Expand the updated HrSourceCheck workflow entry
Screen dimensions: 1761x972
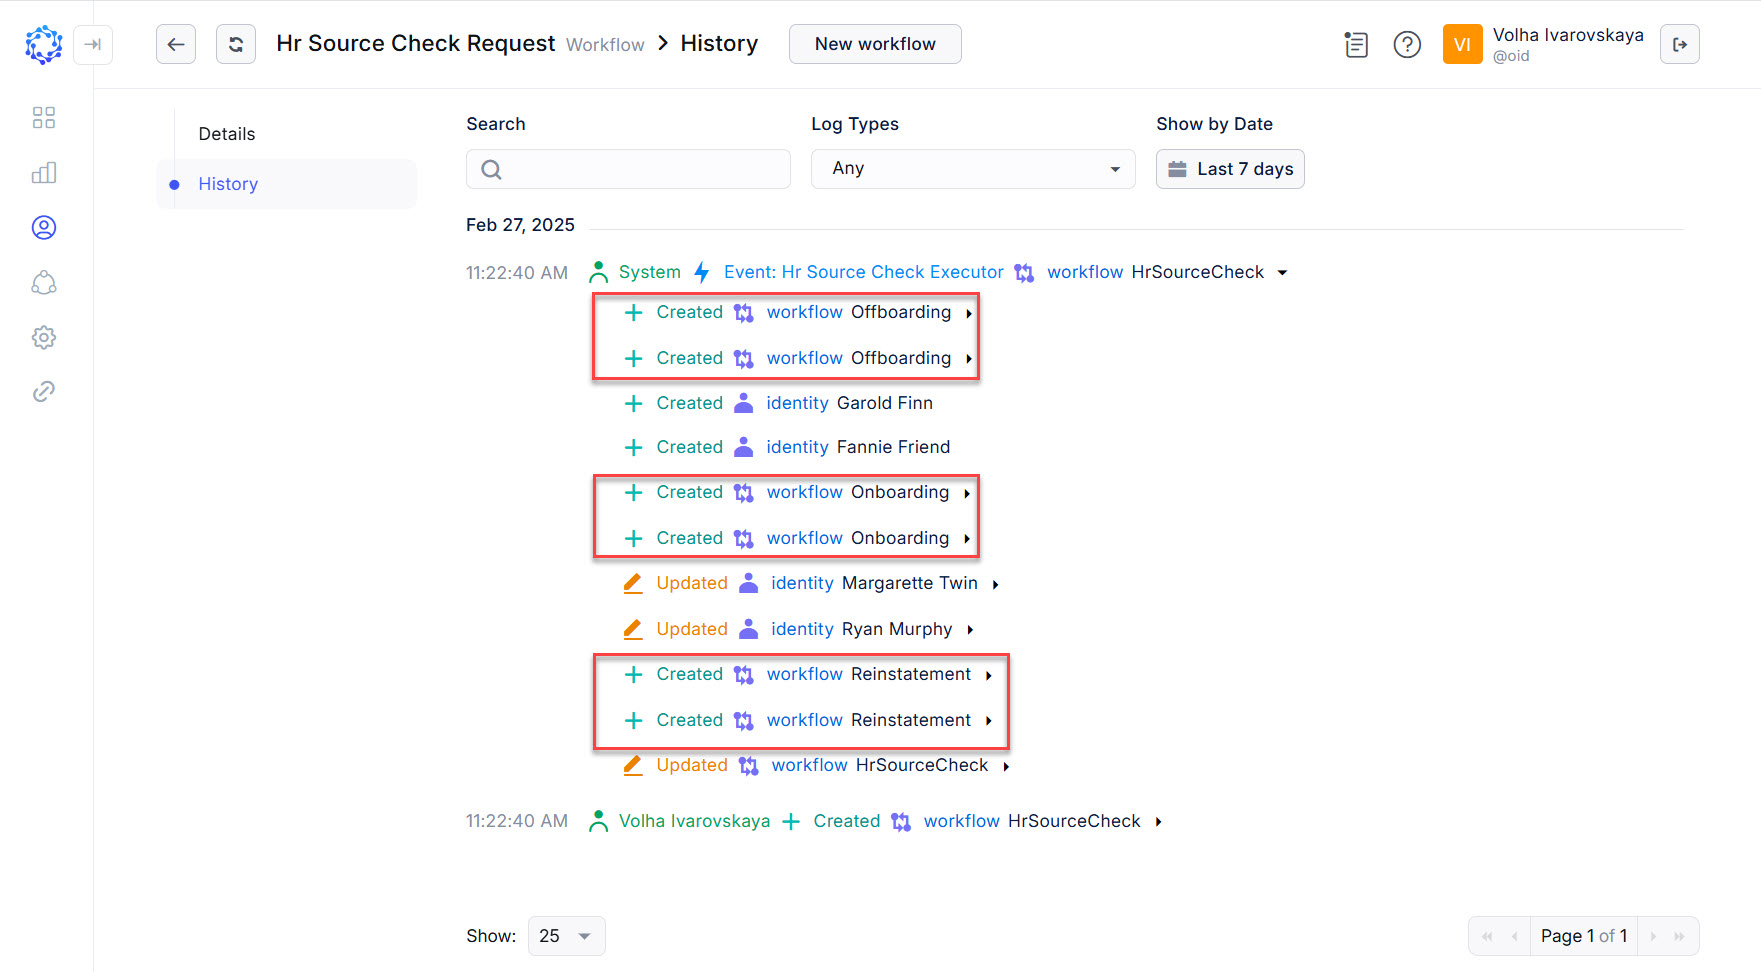[x=1007, y=765]
